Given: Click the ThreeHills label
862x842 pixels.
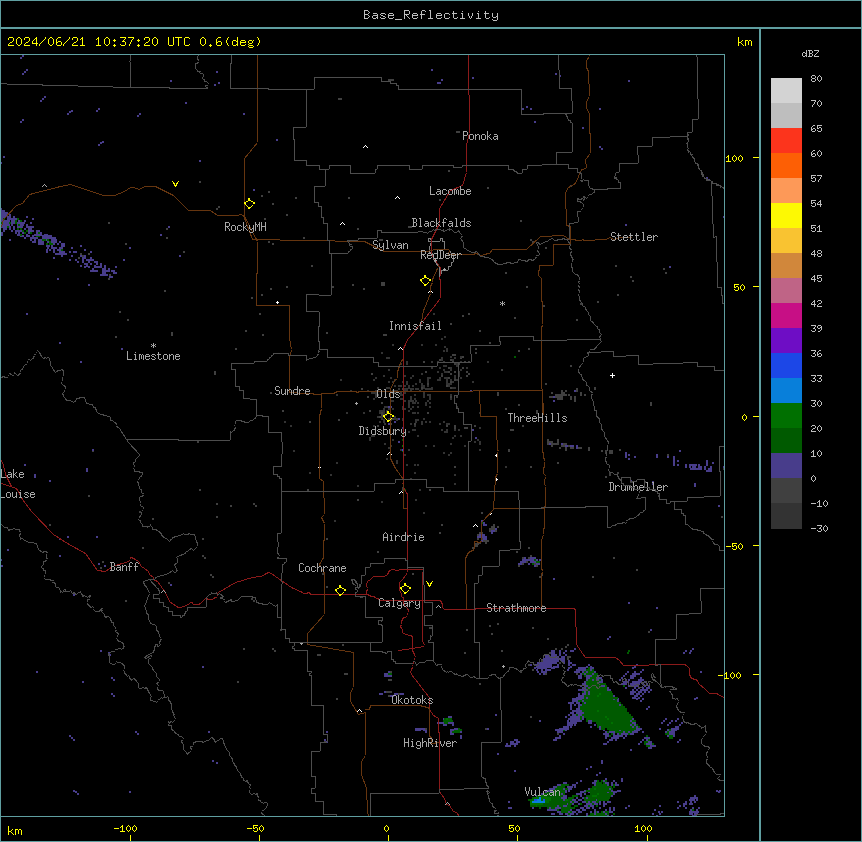Looking at the screenshot, I should point(537,418).
